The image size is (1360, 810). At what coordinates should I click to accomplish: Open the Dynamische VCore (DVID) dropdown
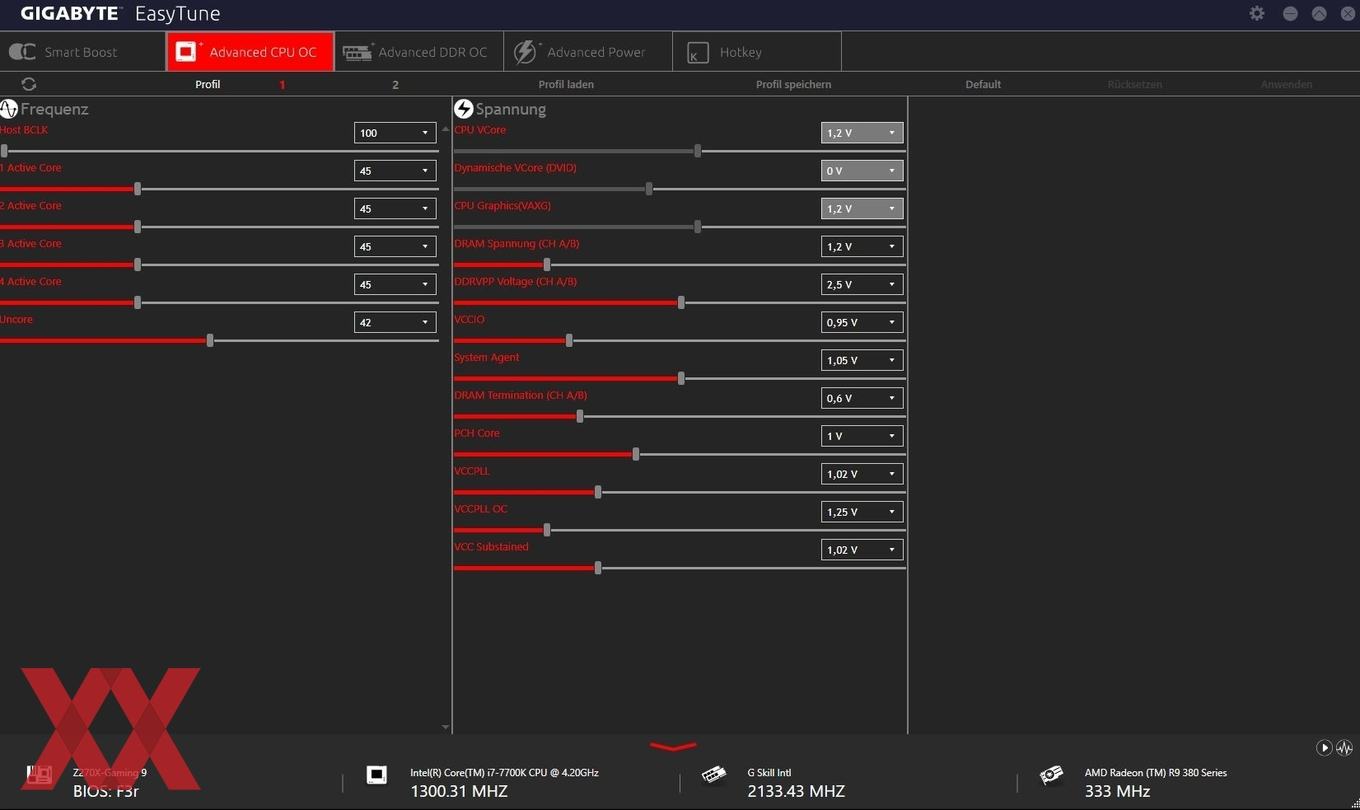point(862,171)
